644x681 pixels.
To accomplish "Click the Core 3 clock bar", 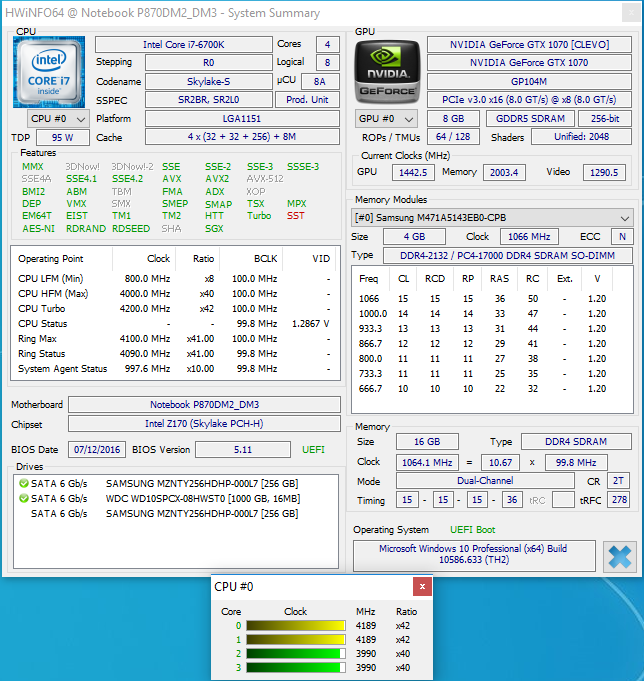I will coord(296,668).
